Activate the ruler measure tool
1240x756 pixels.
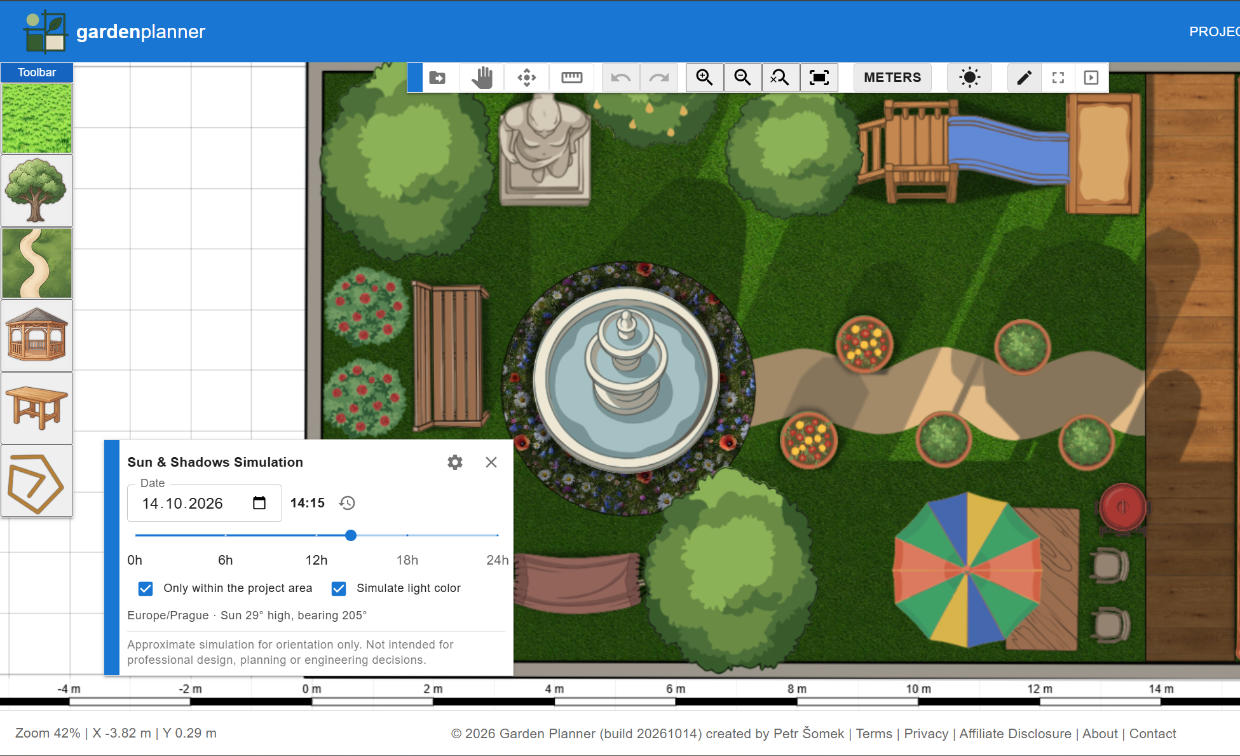click(572, 78)
